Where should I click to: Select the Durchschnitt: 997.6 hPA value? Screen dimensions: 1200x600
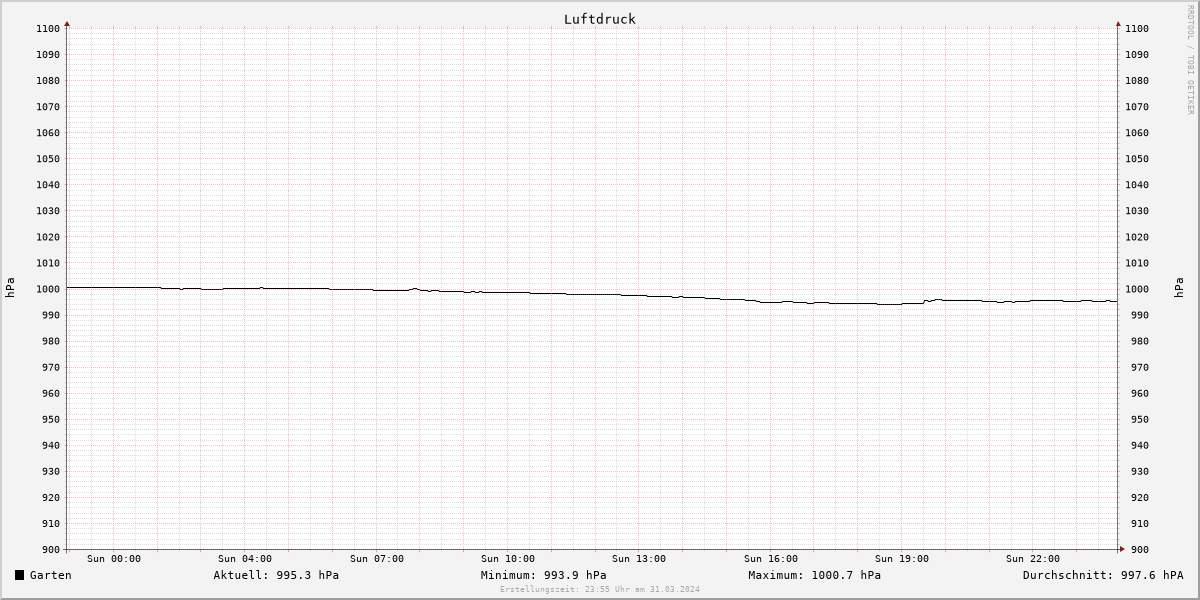point(1103,575)
